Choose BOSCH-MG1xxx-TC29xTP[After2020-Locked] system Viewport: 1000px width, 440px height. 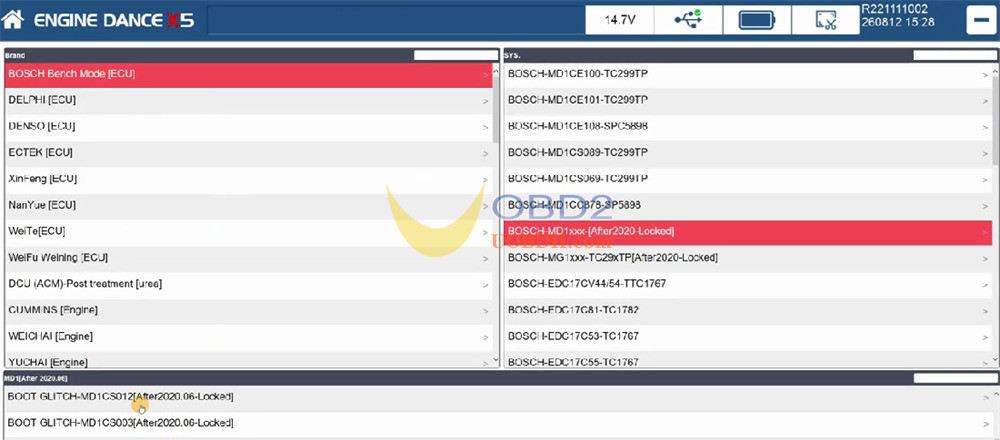(x=748, y=258)
